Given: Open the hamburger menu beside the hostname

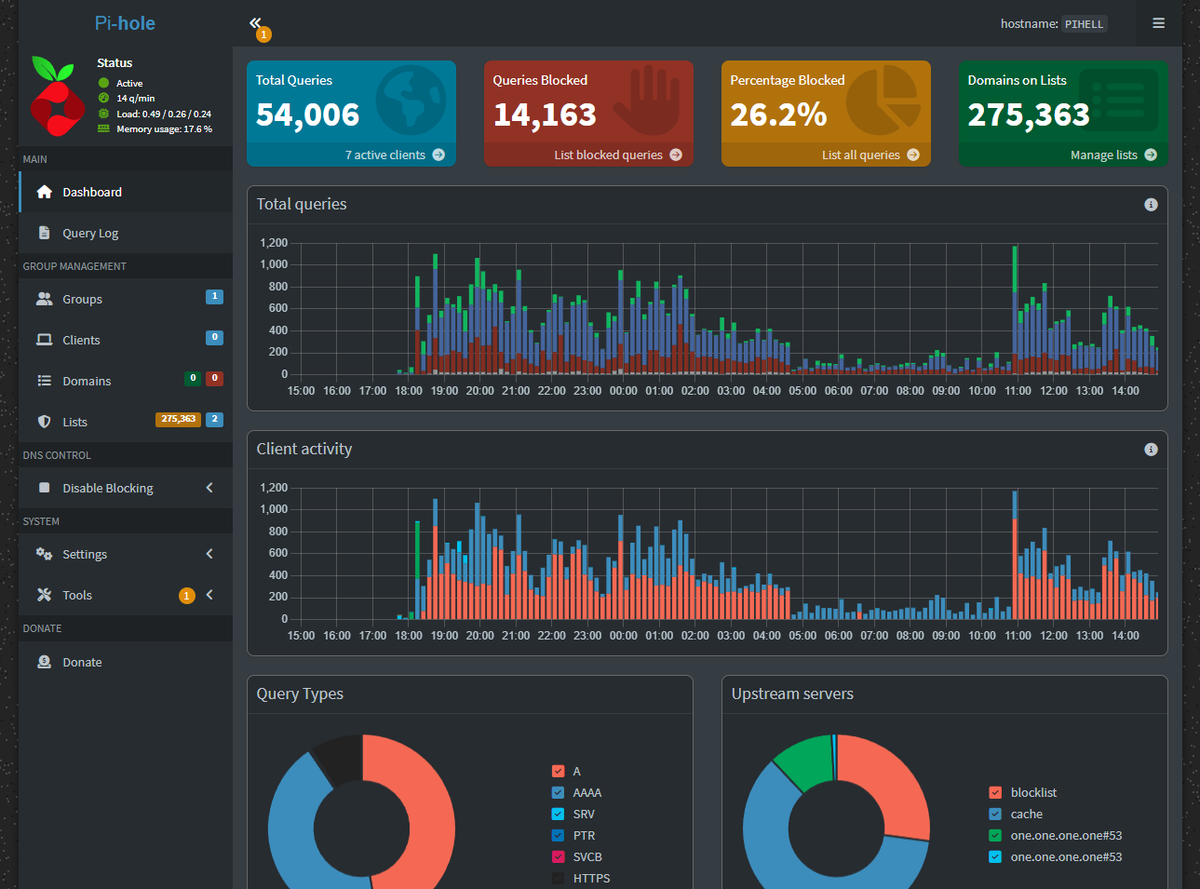Looking at the screenshot, I should pos(1158,23).
